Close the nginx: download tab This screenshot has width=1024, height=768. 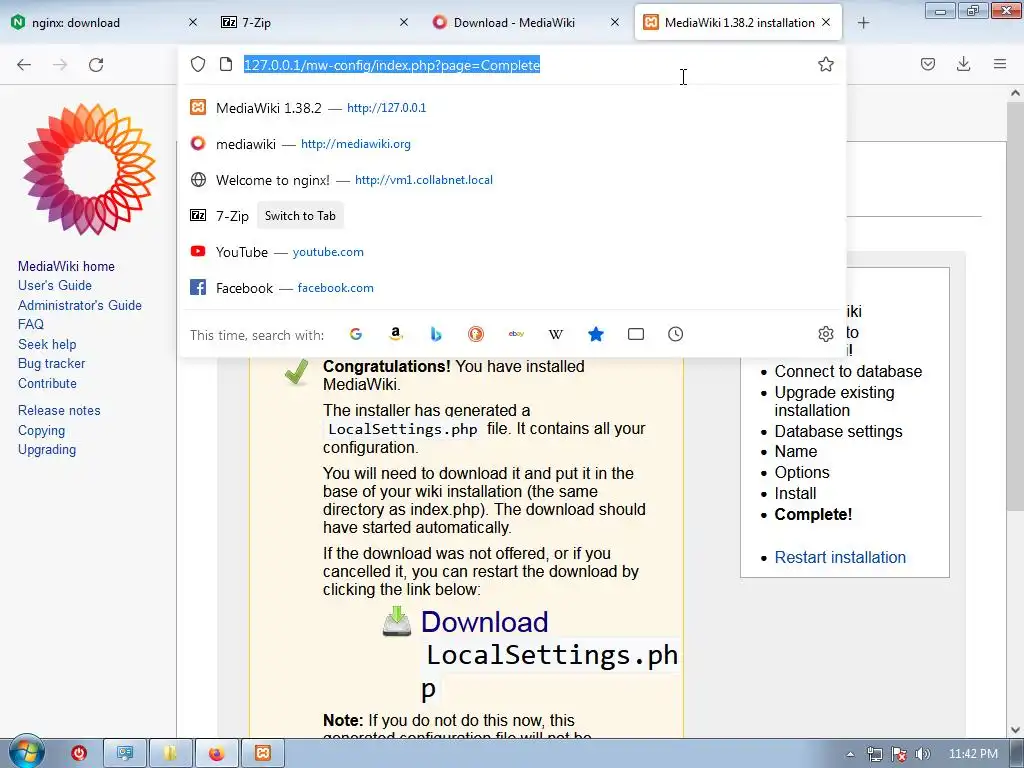pos(193,22)
